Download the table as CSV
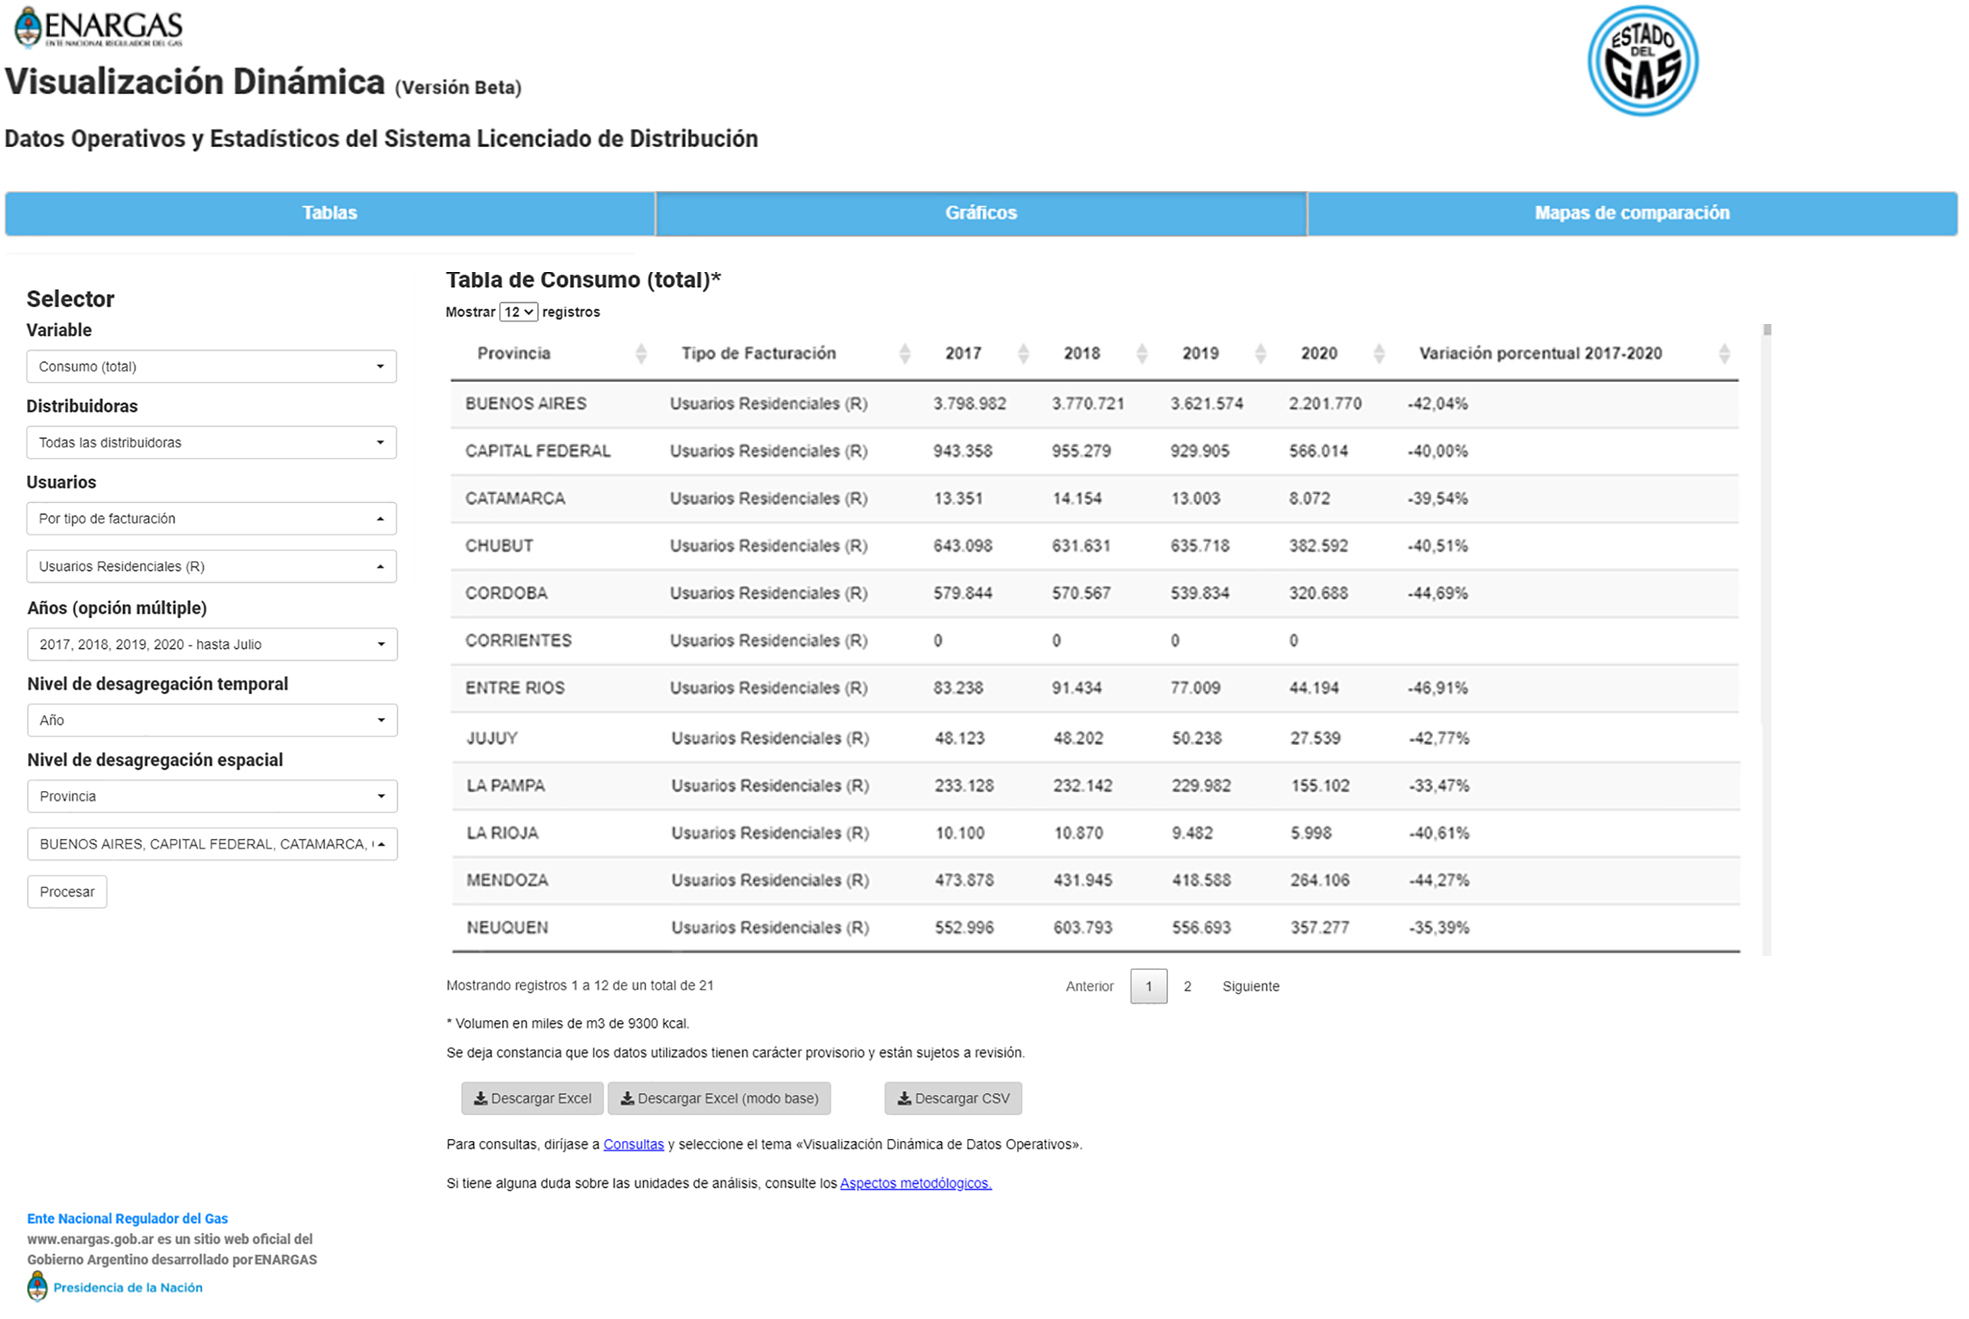Screen dimensions: 1969x1319 click(952, 1098)
